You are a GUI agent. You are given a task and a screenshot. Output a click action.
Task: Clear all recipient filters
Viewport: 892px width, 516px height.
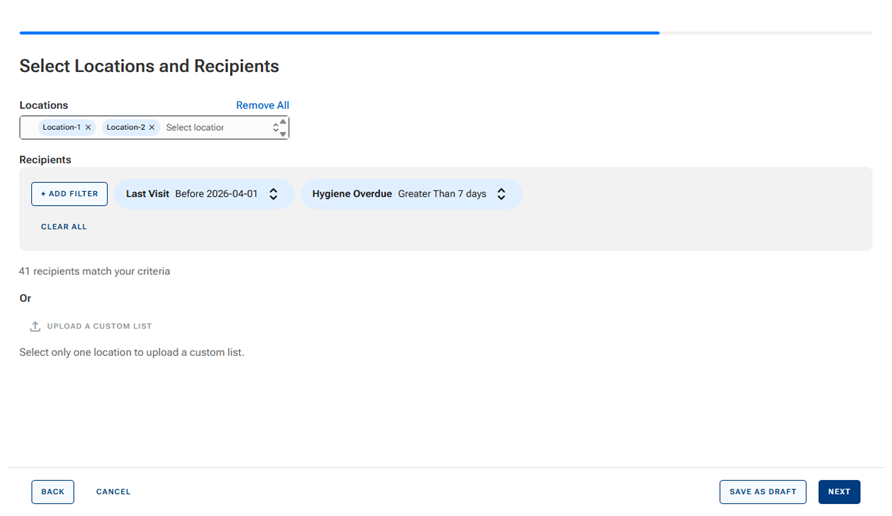[x=64, y=227]
